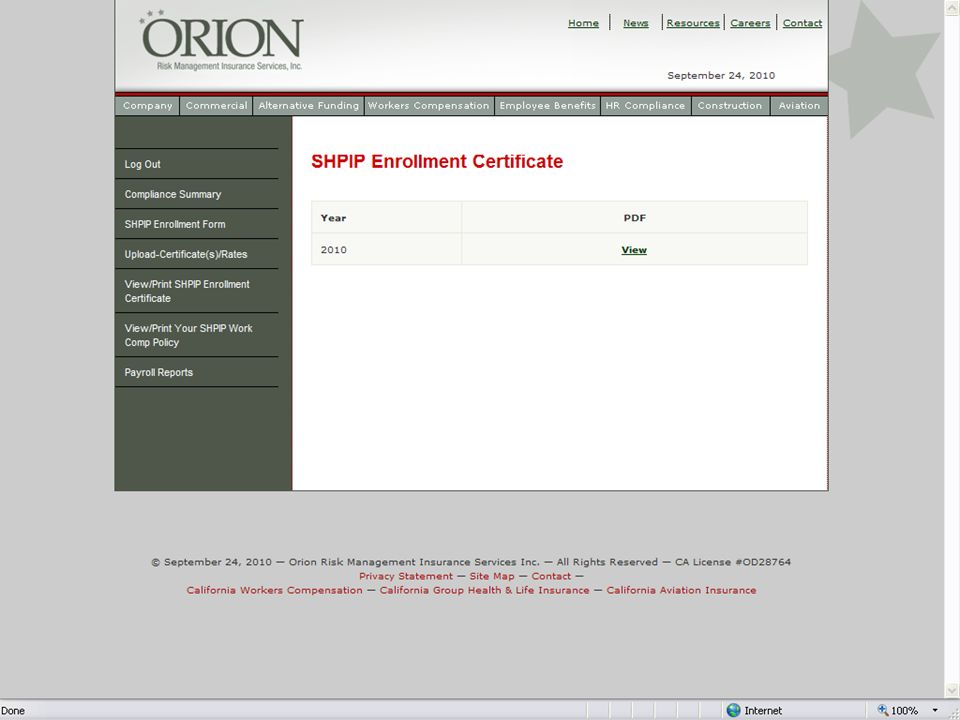960x720 pixels.
Task: Select Workers Compensation menu
Action: point(429,106)
